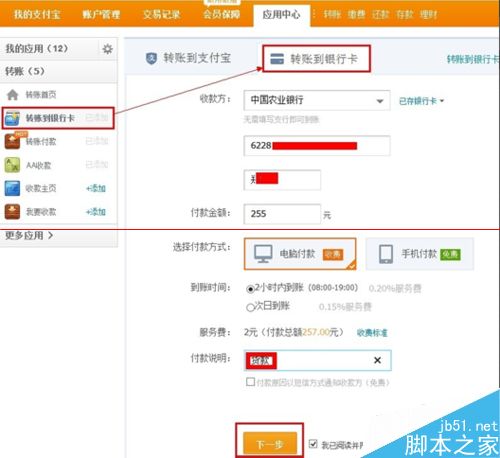Image resolution: width=500 pixels, height=458 pixels.
Task: Select the 应用中心 tab
Action: (x=281, y=14)
